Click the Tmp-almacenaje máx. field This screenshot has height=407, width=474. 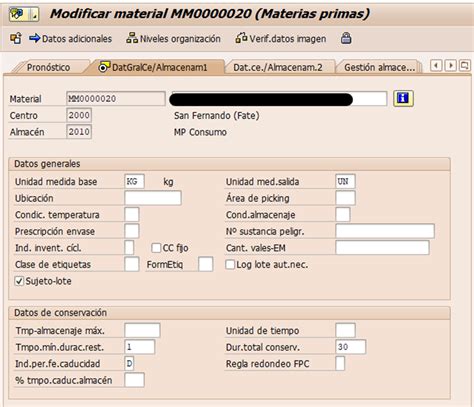point(142,330)
